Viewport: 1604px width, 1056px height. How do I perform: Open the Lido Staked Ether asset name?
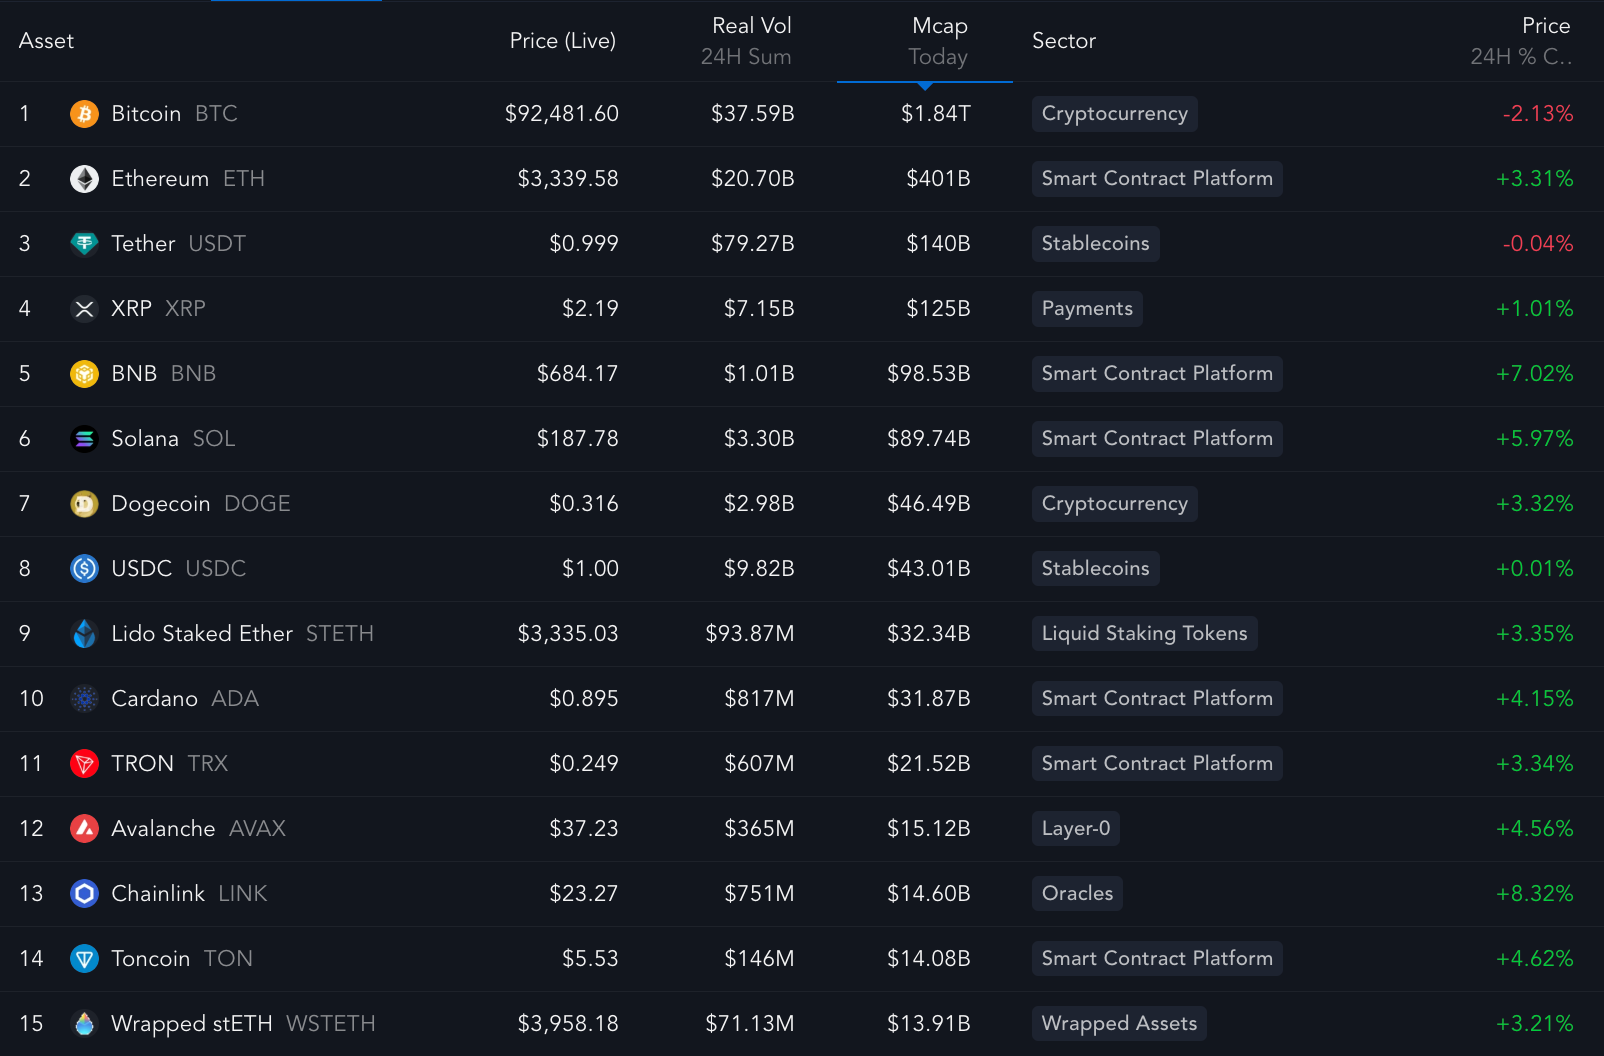coord(202,634)
